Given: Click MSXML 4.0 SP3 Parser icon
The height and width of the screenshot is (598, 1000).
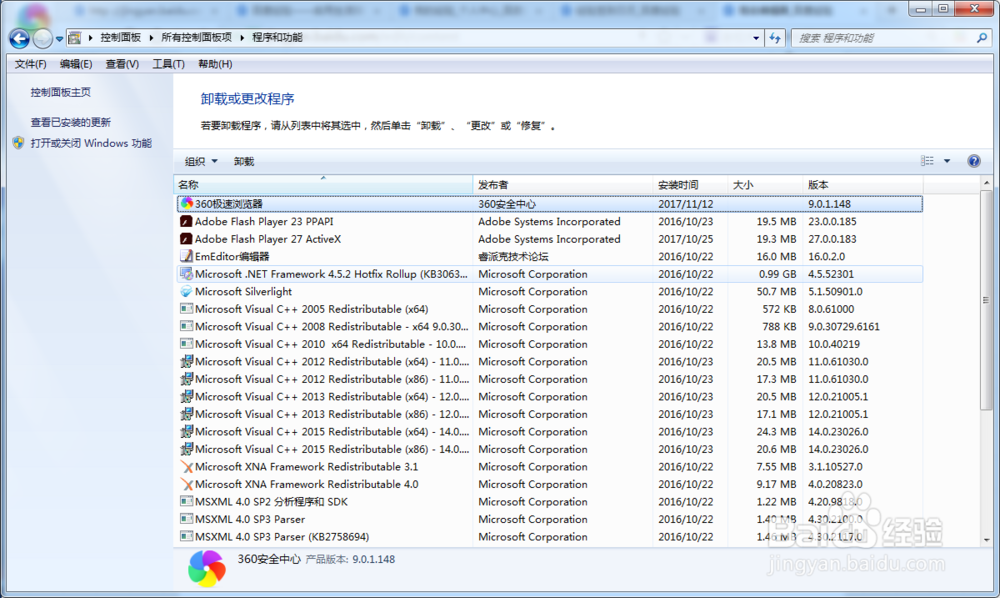Looking at the screenshot, I should (x=186, y=520).
